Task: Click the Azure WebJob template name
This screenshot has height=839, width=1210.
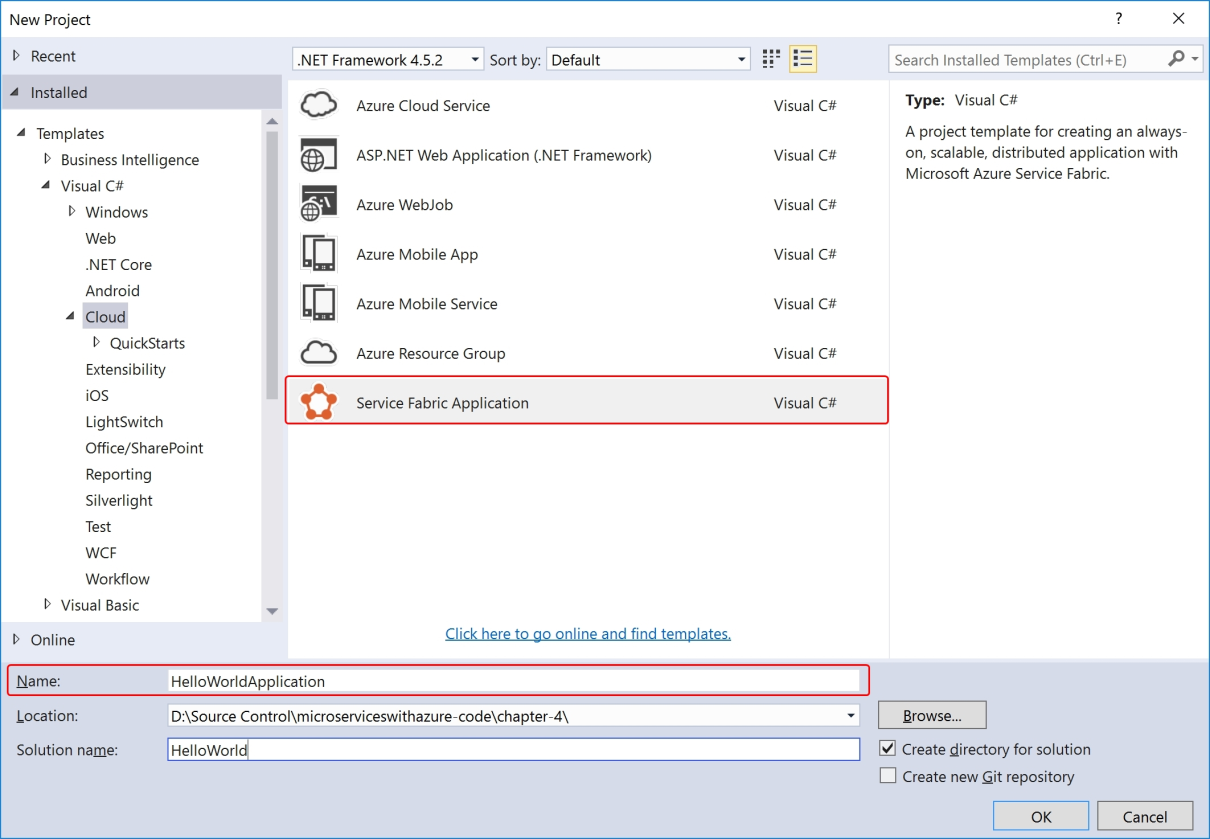Action: click(405, 204)
